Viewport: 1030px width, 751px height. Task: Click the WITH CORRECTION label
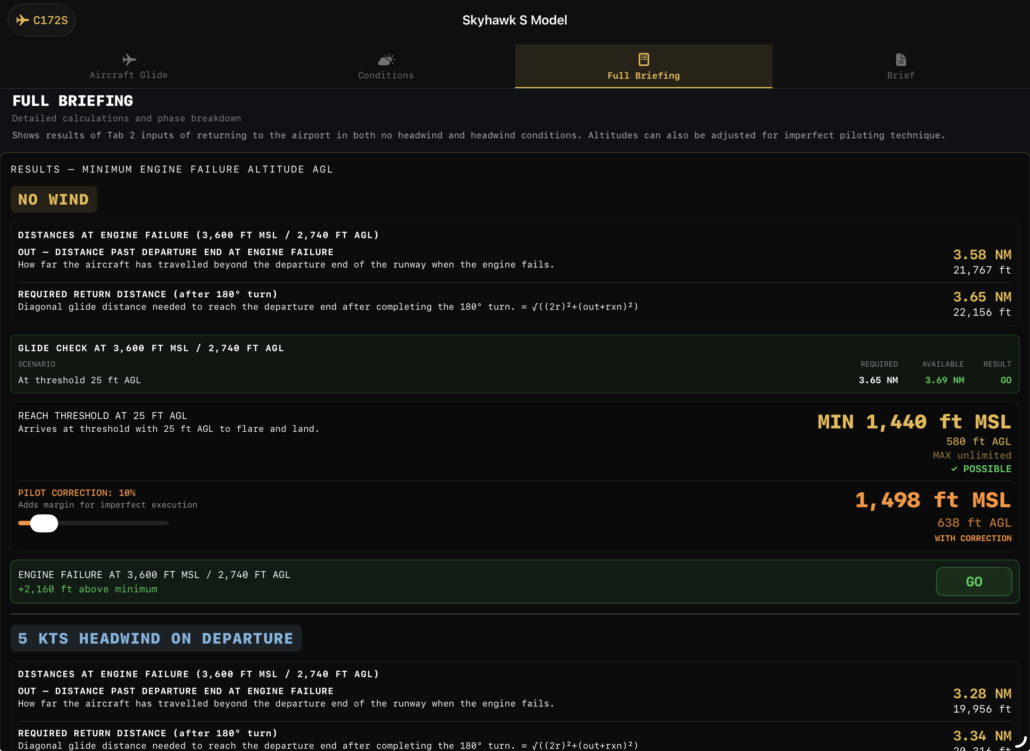(973, 538)
